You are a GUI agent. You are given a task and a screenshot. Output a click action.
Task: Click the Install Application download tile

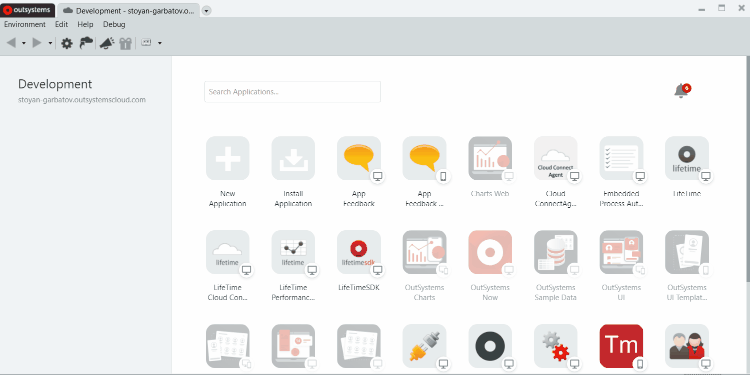click(x=293, y=158)
